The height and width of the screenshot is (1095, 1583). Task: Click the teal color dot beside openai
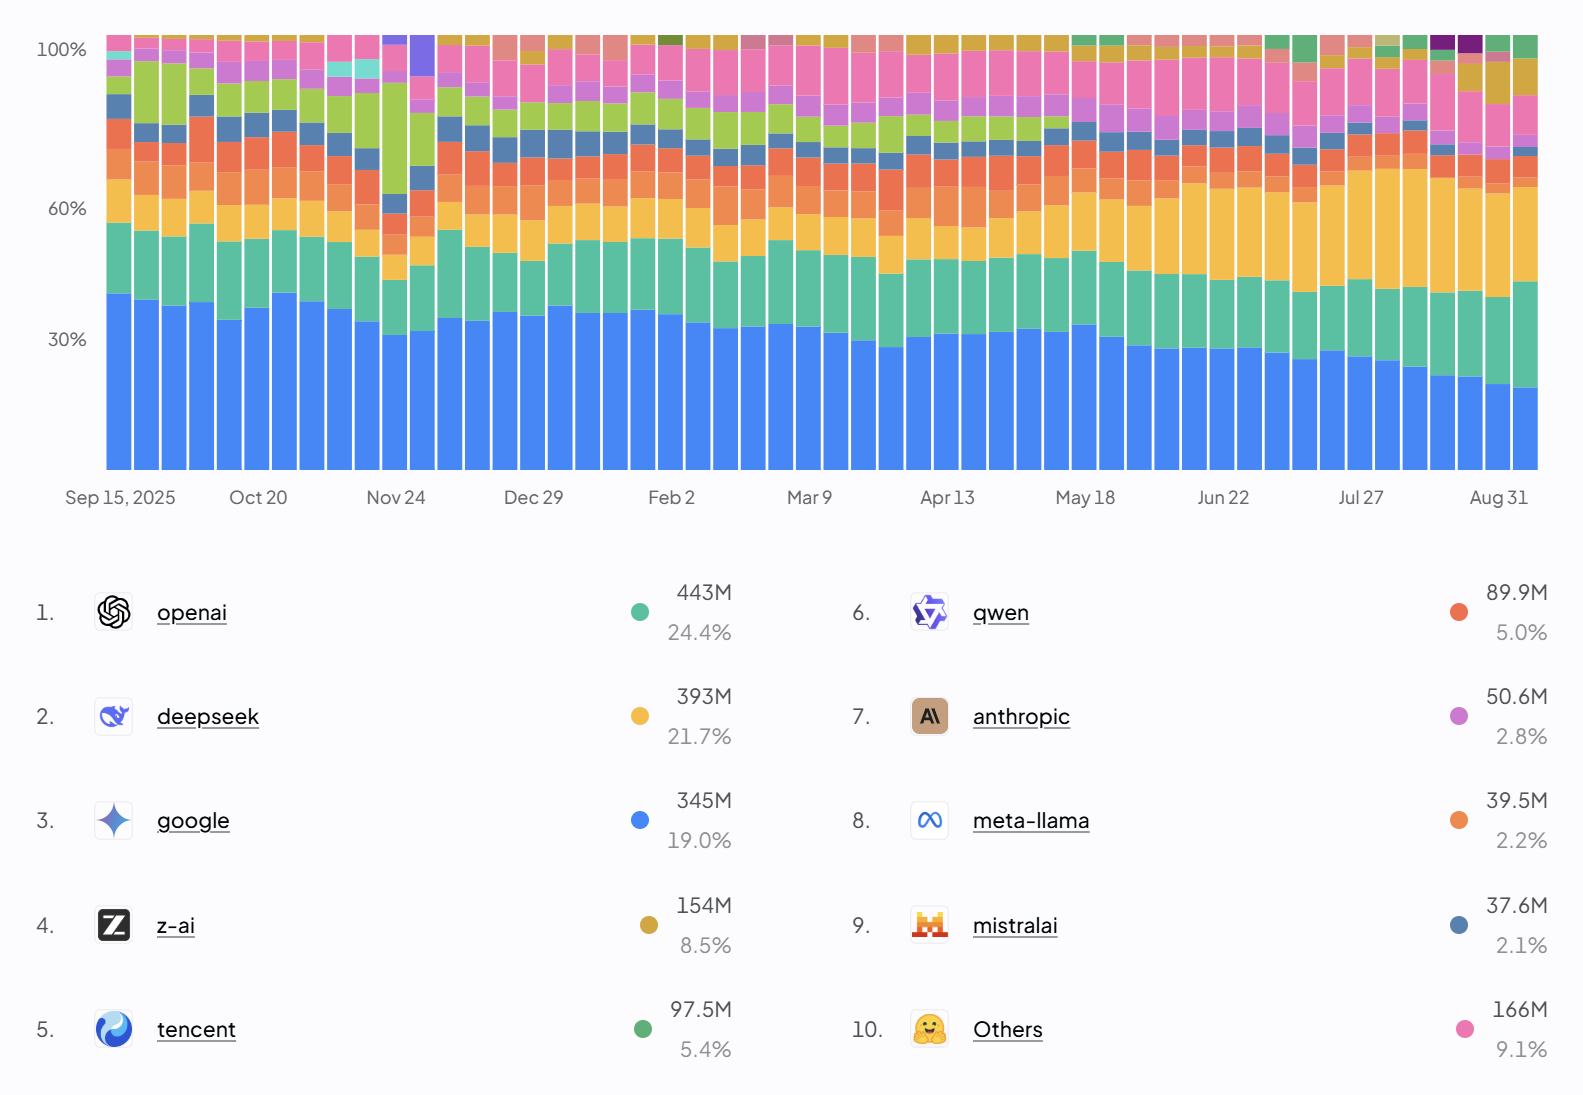(640, 612)
